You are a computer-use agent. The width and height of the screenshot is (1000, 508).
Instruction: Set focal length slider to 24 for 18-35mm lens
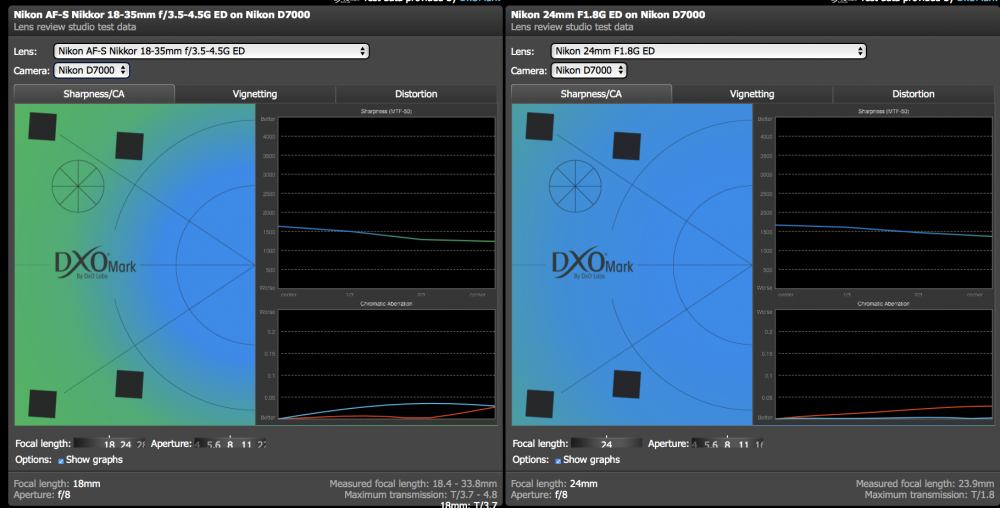click(x=126, y=444)
